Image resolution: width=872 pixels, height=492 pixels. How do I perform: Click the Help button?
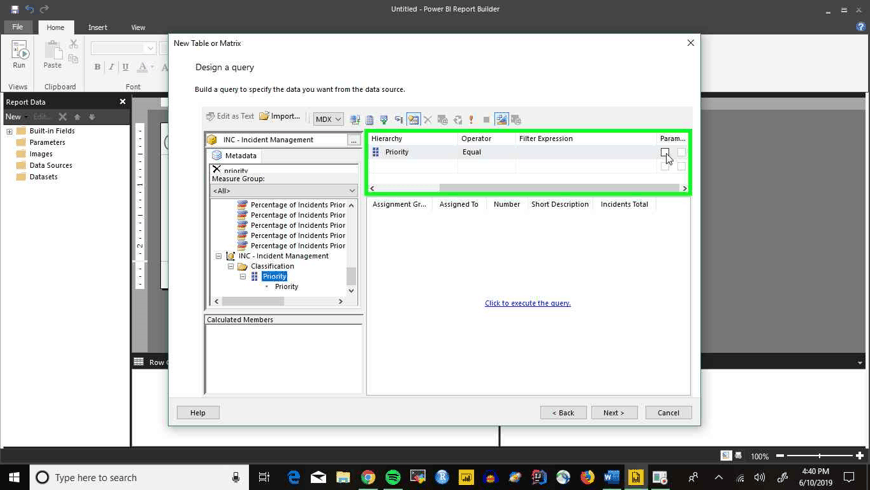198,413
